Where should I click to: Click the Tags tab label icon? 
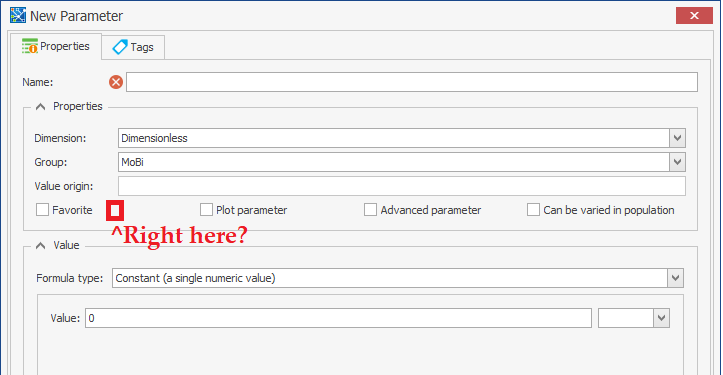tap(120, 47)
